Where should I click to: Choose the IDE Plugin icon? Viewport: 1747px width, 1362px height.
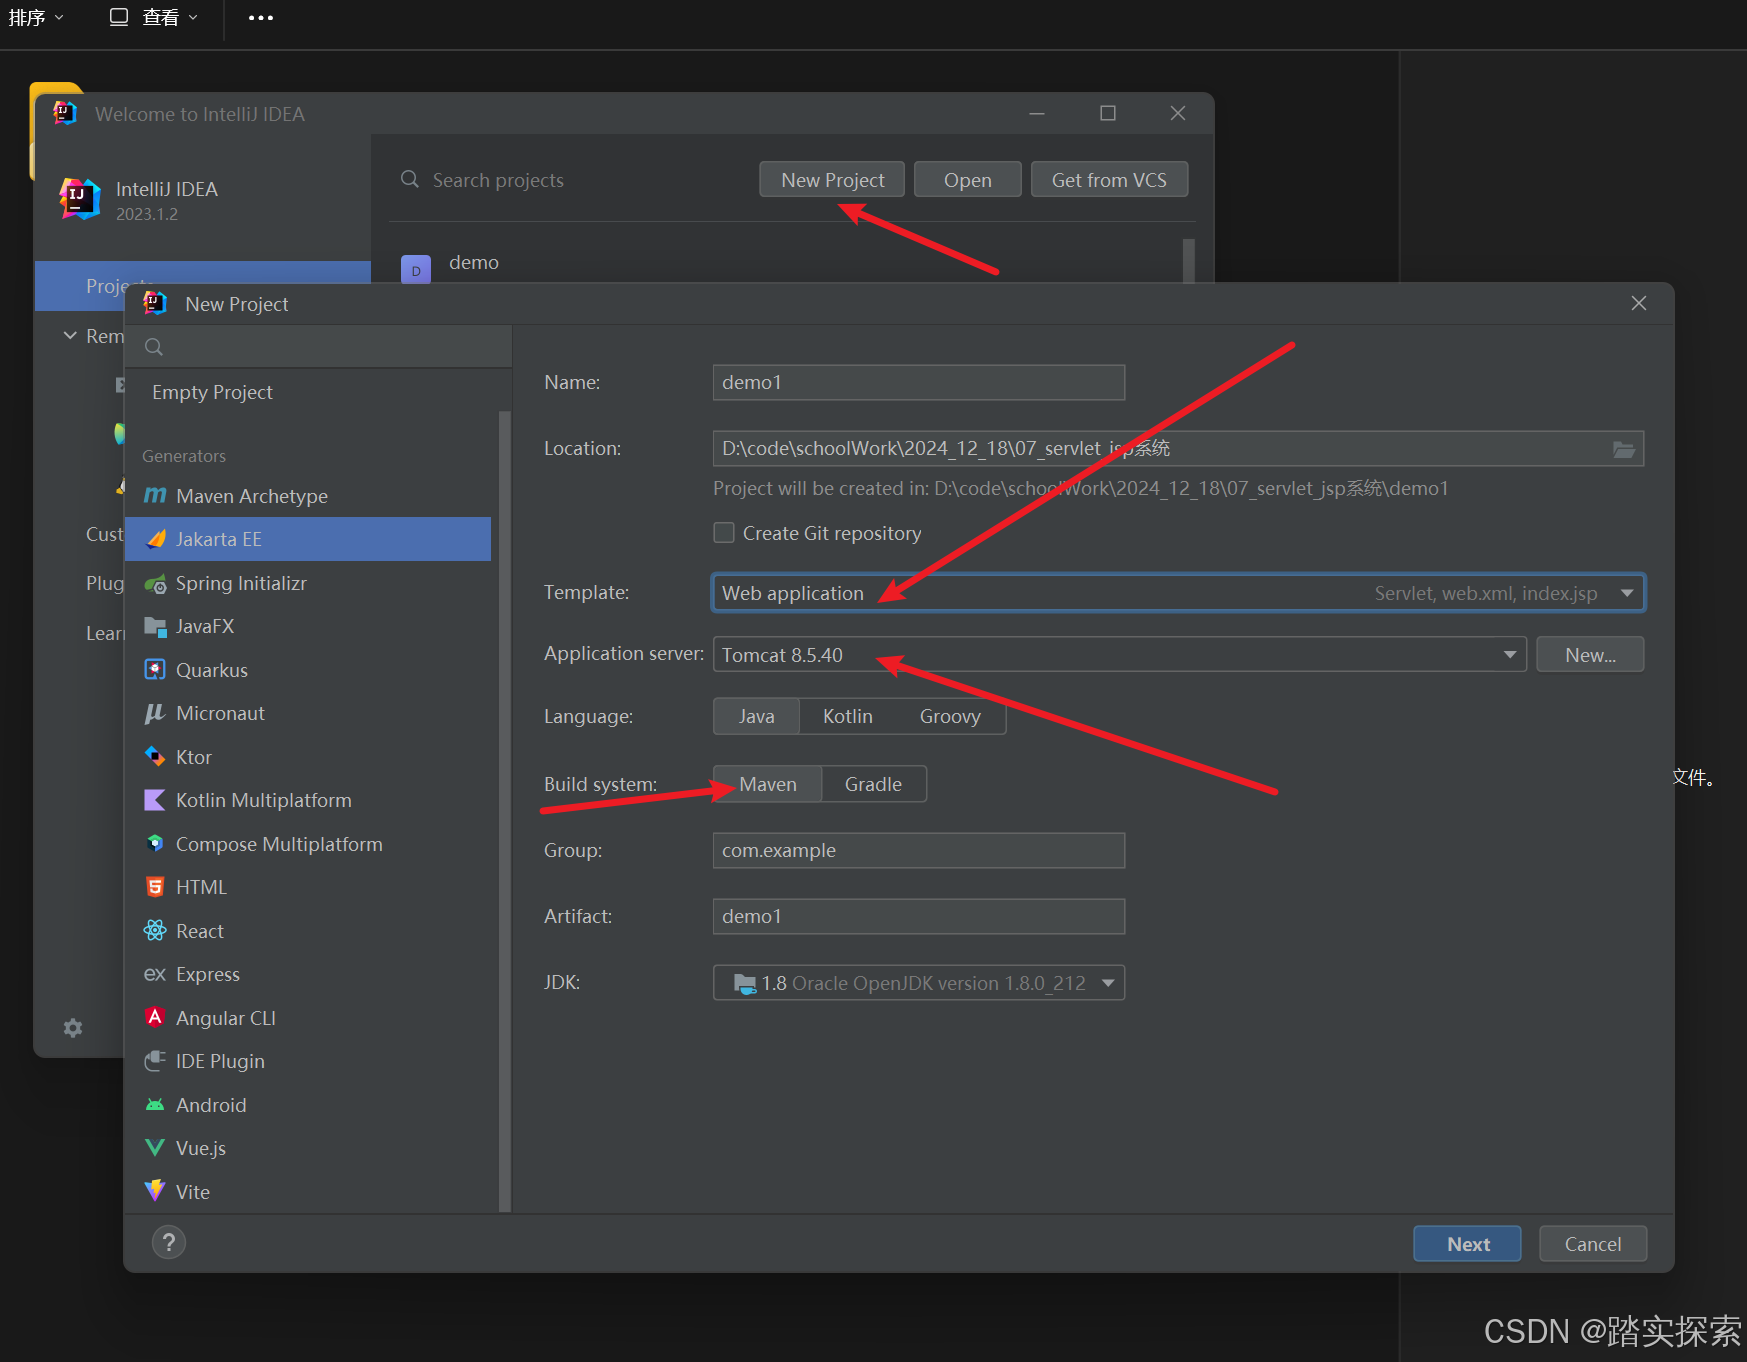pos(155,1061)
